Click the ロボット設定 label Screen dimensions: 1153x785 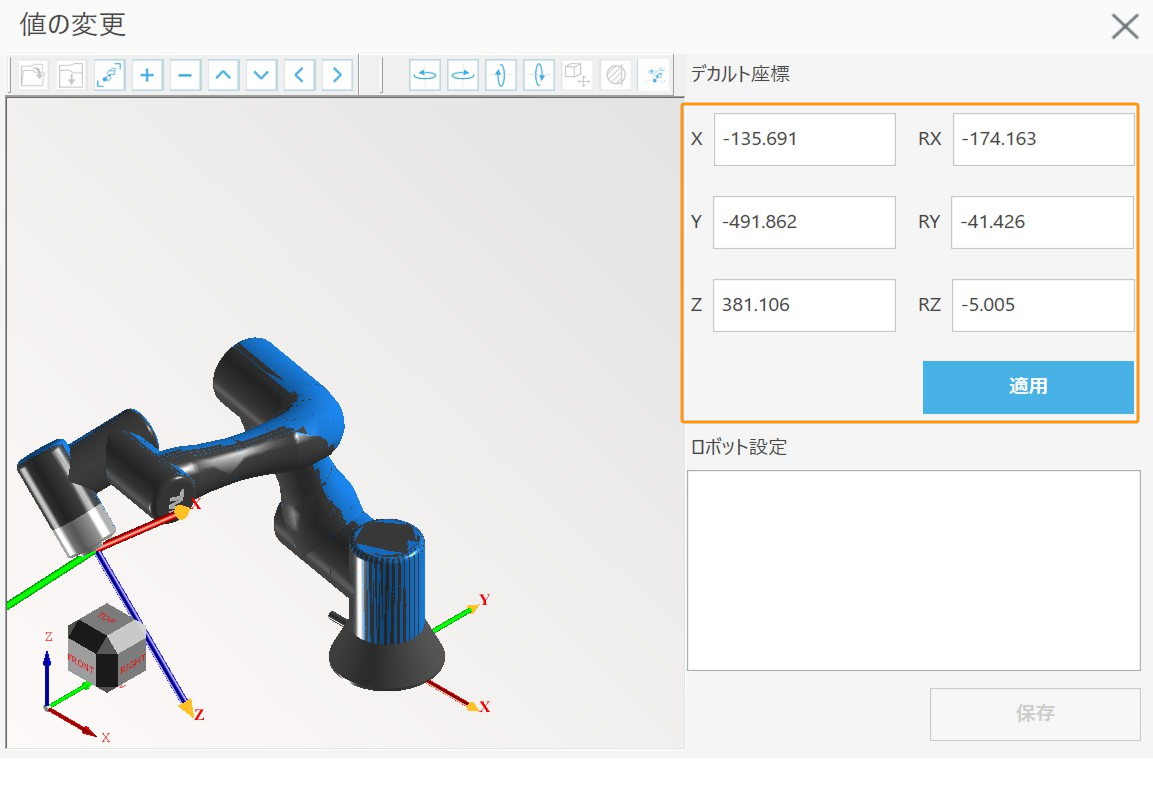pyautogui.click(x=738, y=447)
